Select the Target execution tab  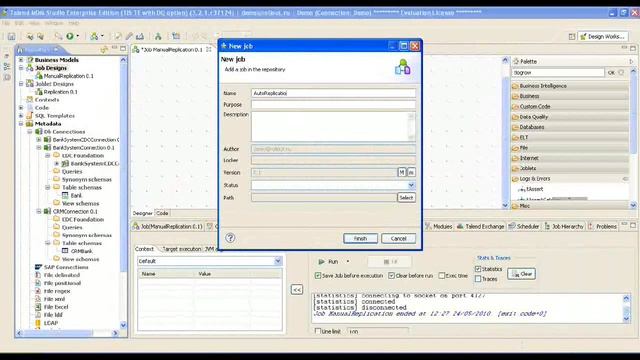tap(182, 249)
